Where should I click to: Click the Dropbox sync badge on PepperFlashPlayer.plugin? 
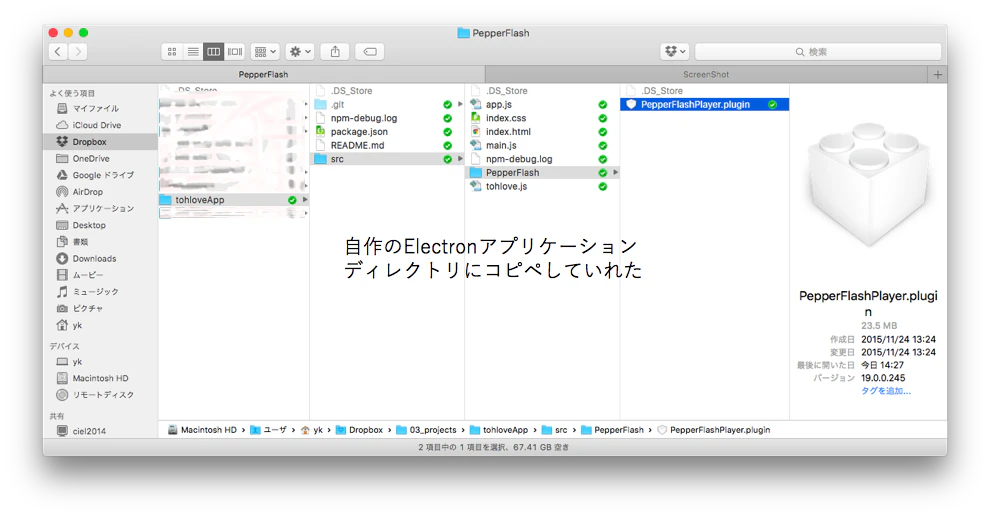coord(772,105)
